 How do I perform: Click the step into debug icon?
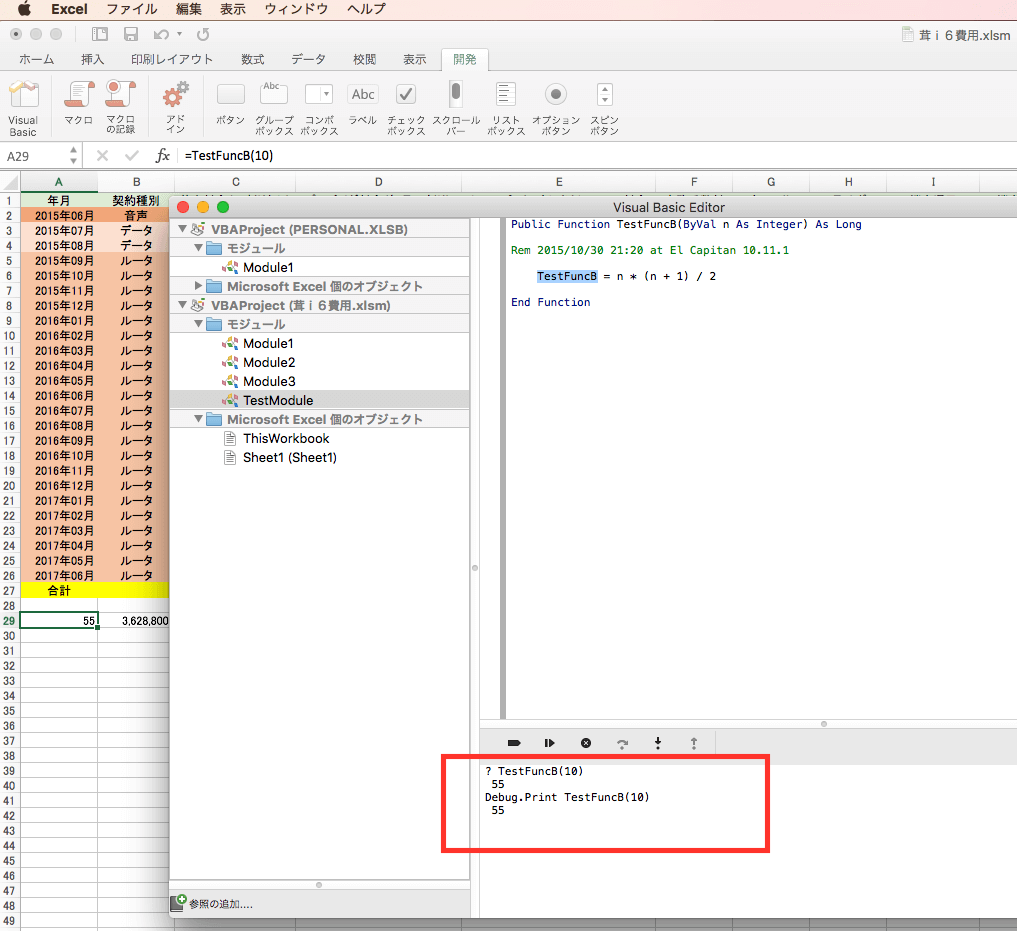click(x=658, y=743)
